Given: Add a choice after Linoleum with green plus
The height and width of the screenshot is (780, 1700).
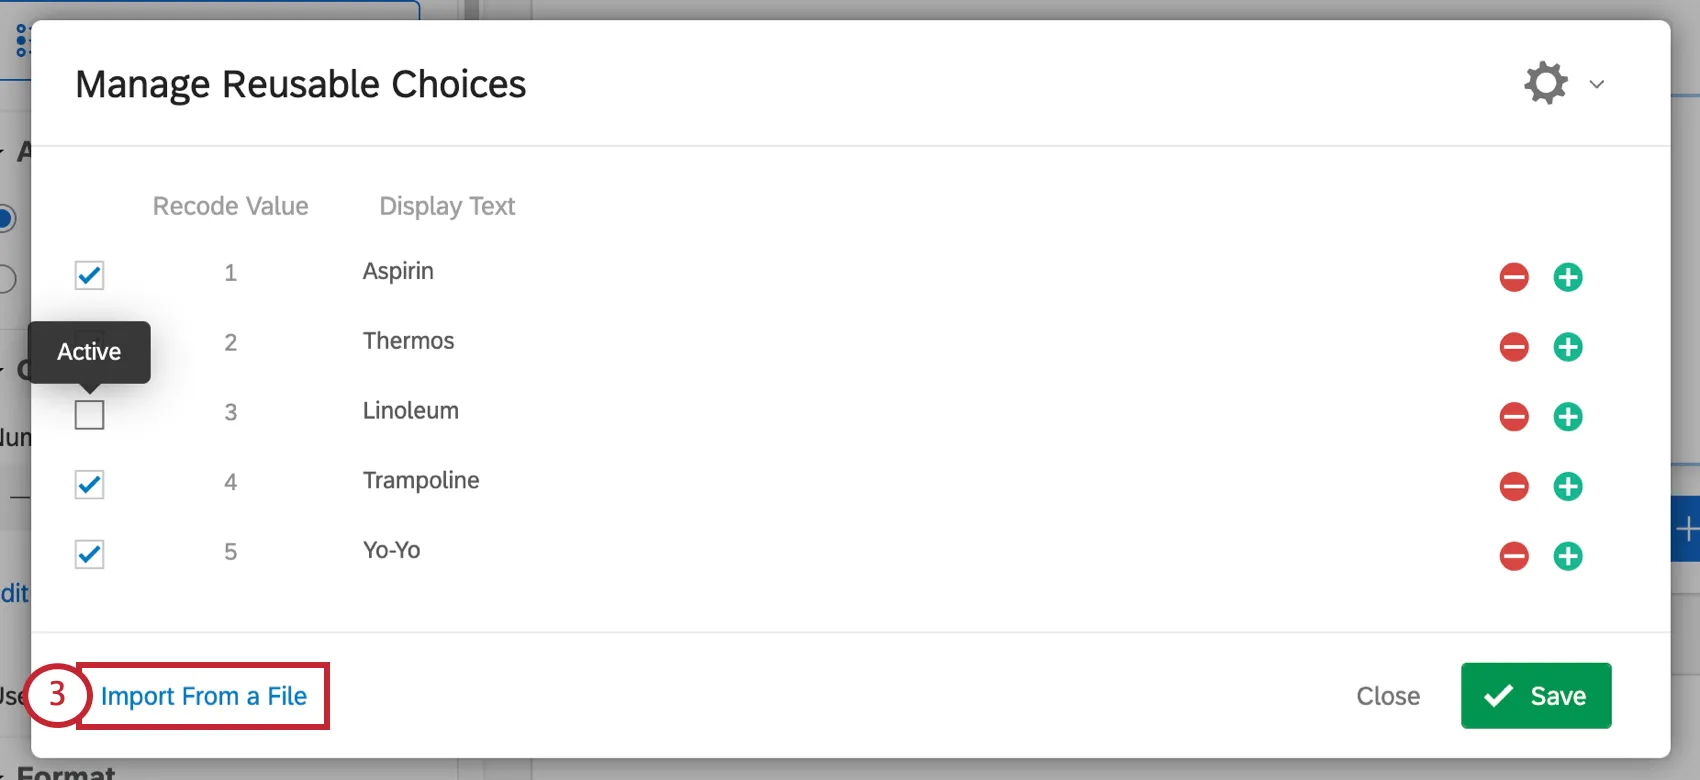Looking at the screenshot, I should [x=1567, y=417].
